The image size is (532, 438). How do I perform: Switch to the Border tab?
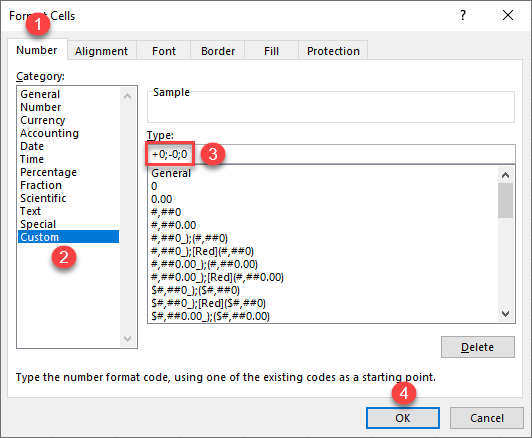point(218,51)
